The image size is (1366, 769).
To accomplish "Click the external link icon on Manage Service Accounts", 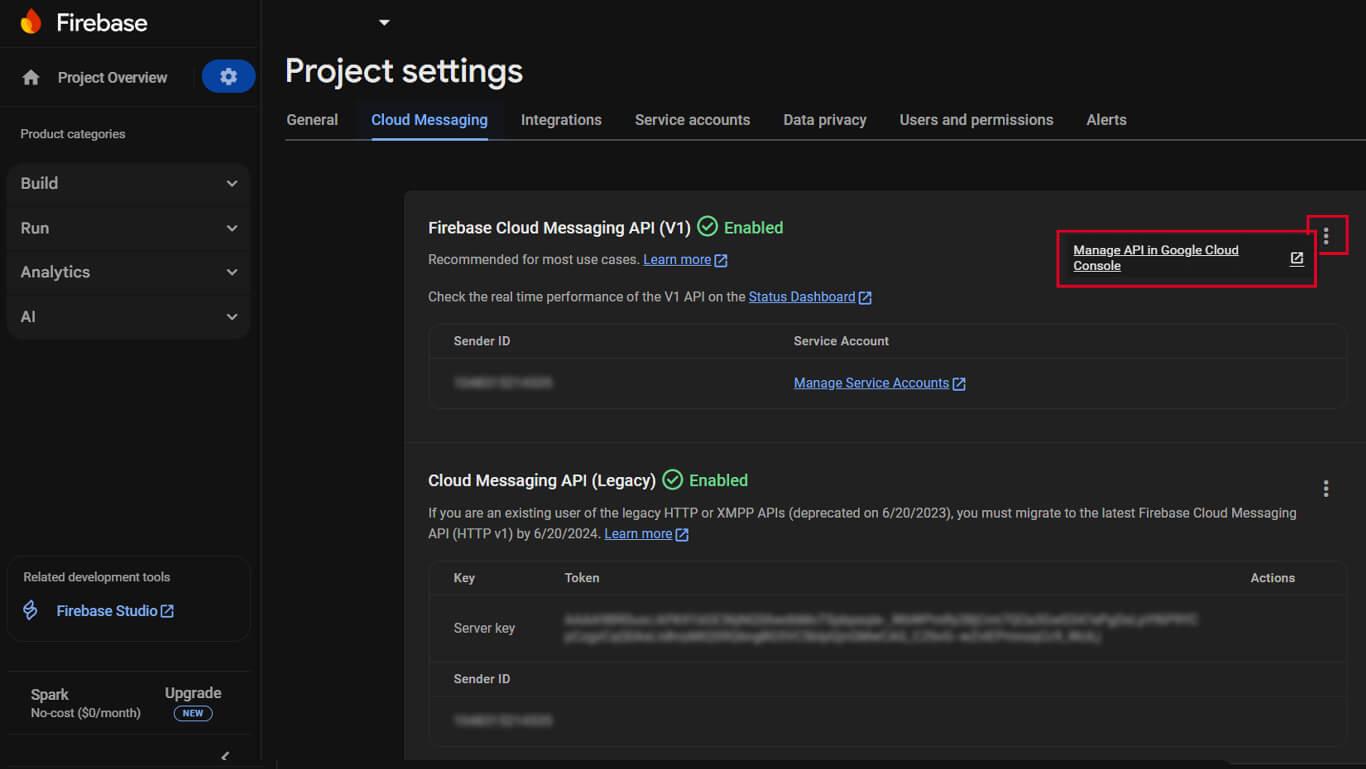I will pos(959,383).
